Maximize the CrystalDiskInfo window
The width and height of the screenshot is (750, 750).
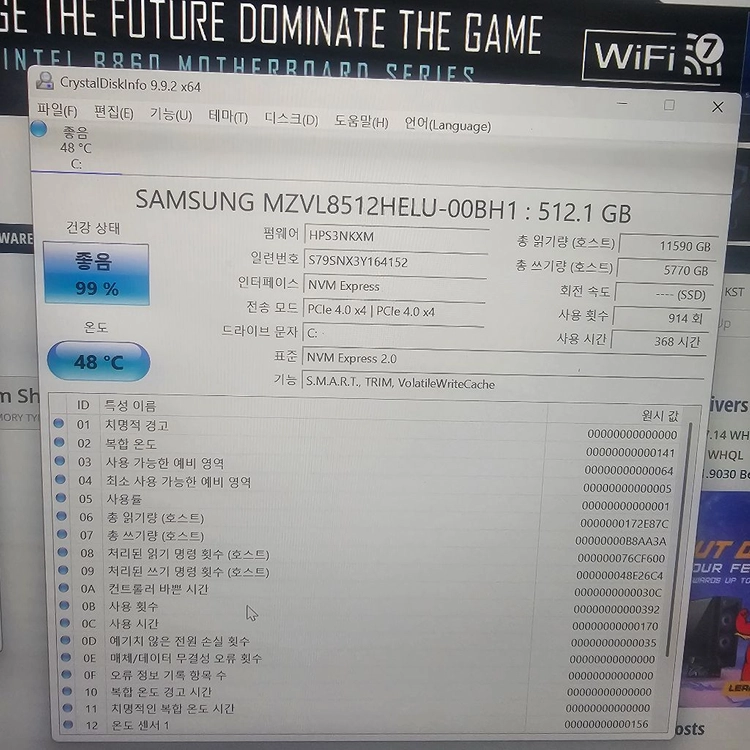[669, 105]
